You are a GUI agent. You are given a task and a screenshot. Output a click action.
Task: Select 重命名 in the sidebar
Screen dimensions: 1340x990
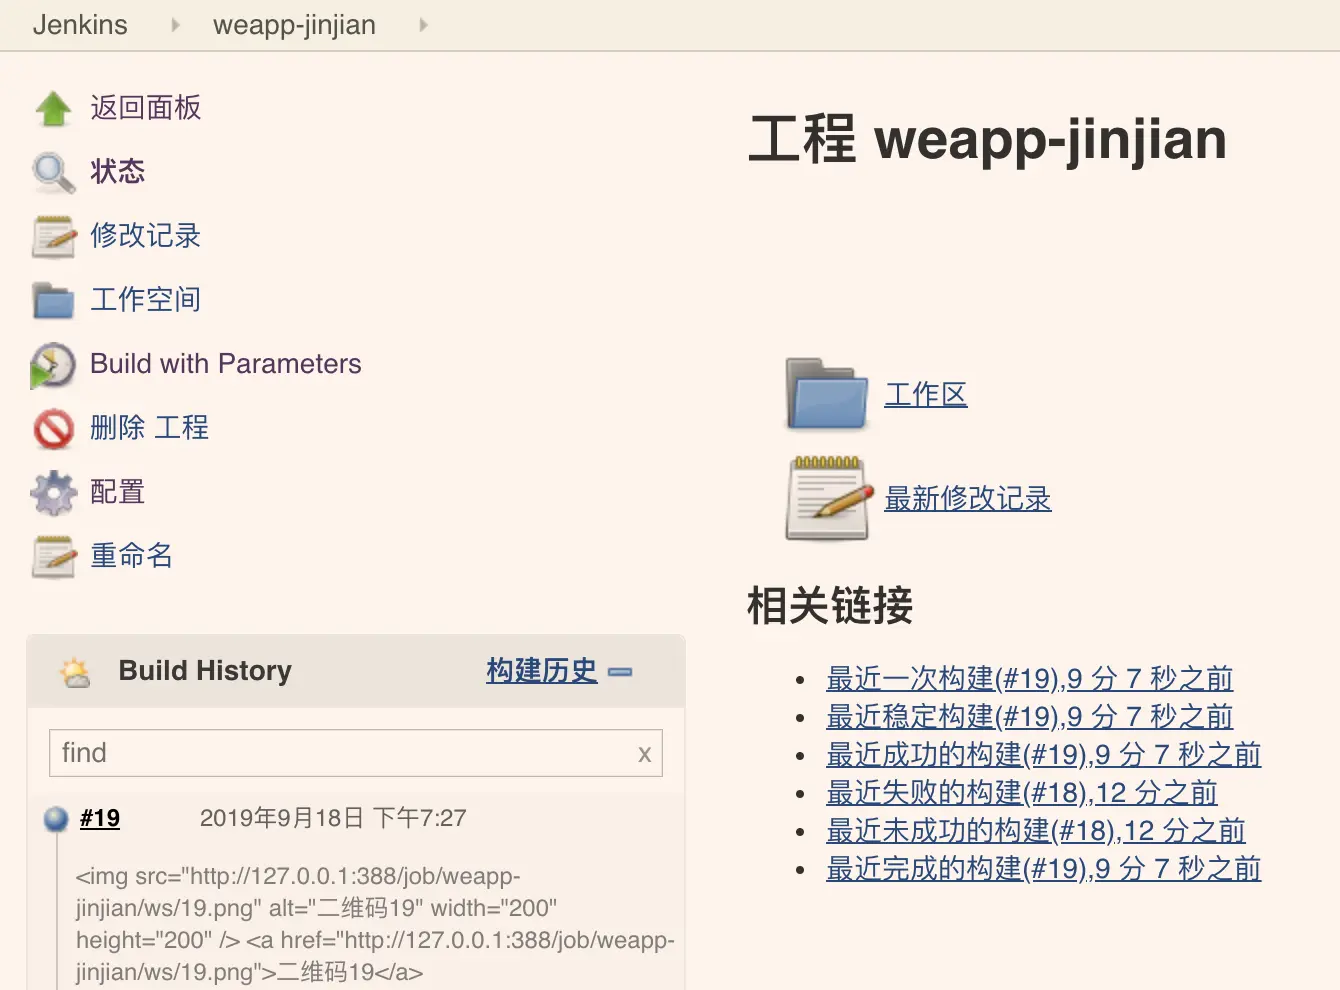pos(132,556)
